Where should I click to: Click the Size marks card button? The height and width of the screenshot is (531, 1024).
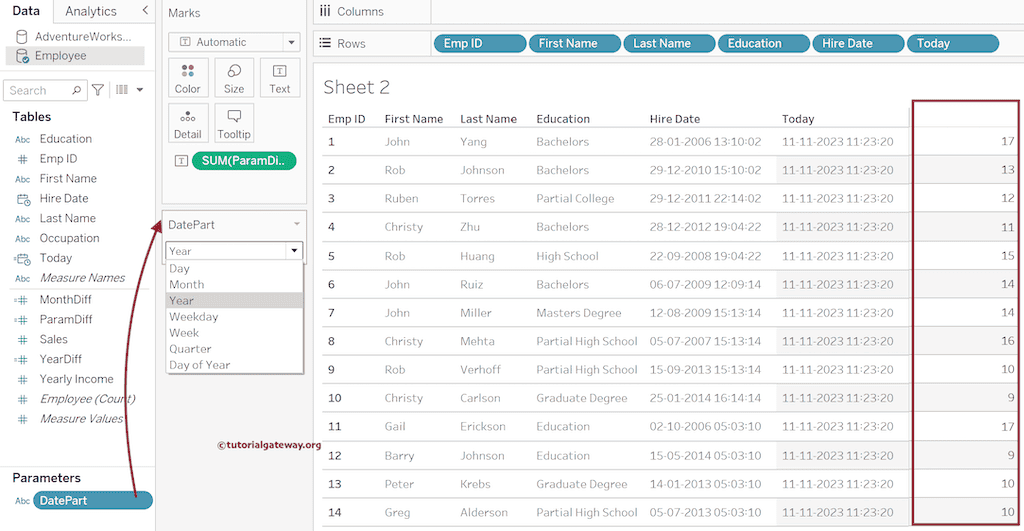234,77
